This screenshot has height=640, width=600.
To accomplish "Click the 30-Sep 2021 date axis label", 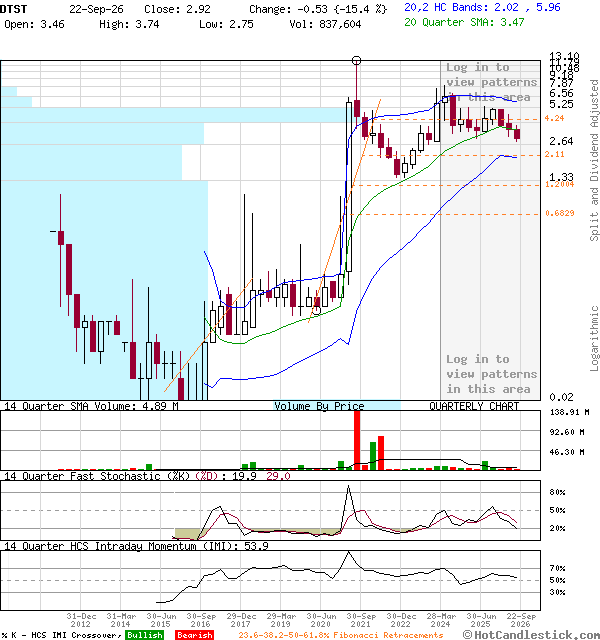I will point(361,620).
